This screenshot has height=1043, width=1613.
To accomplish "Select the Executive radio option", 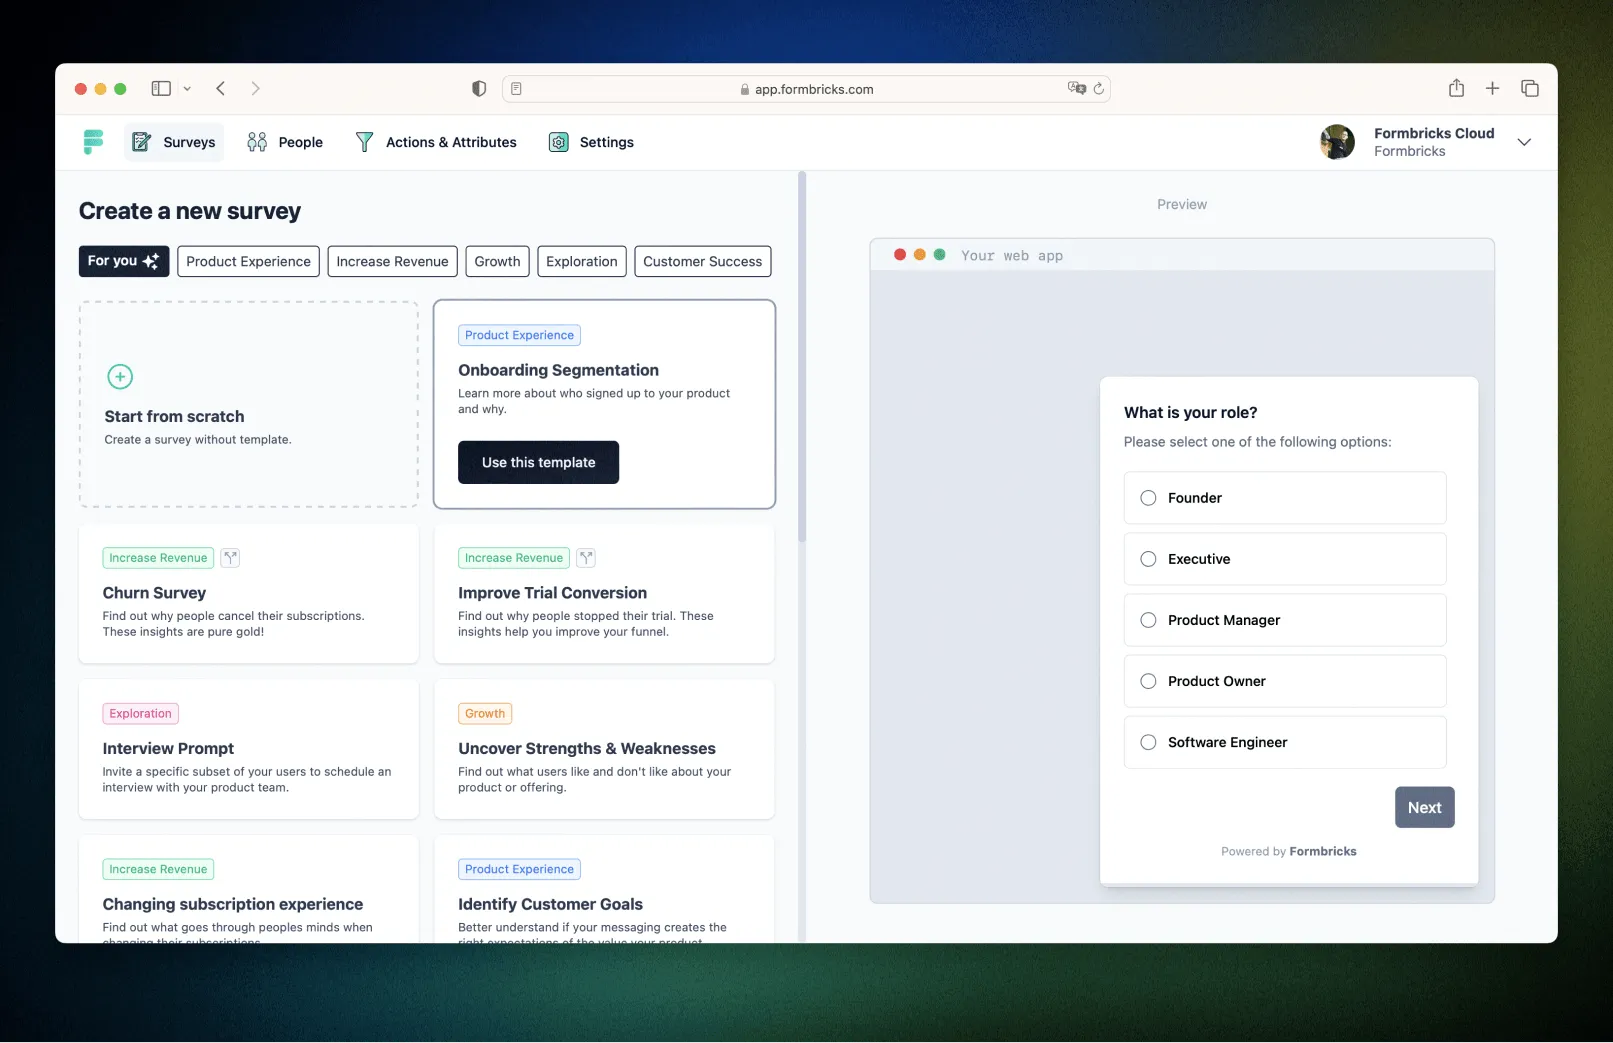I will [1148, 559].
